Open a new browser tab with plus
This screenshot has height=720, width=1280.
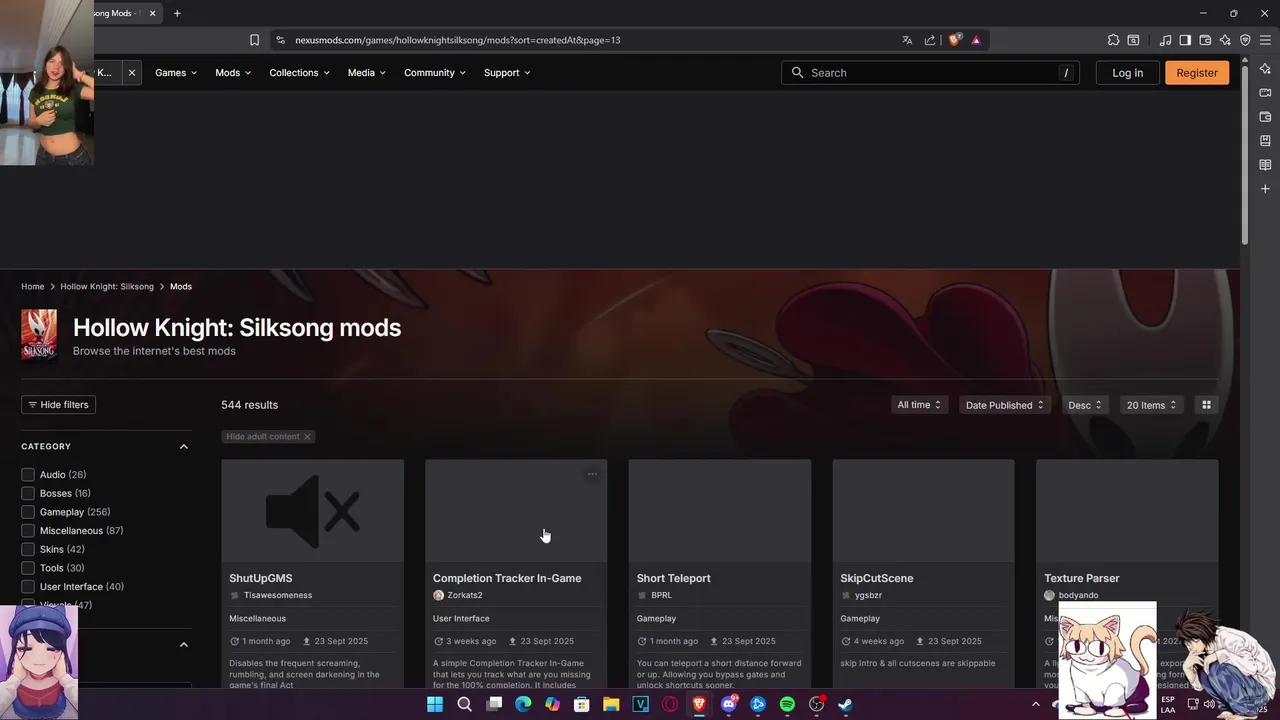point(177,13)
